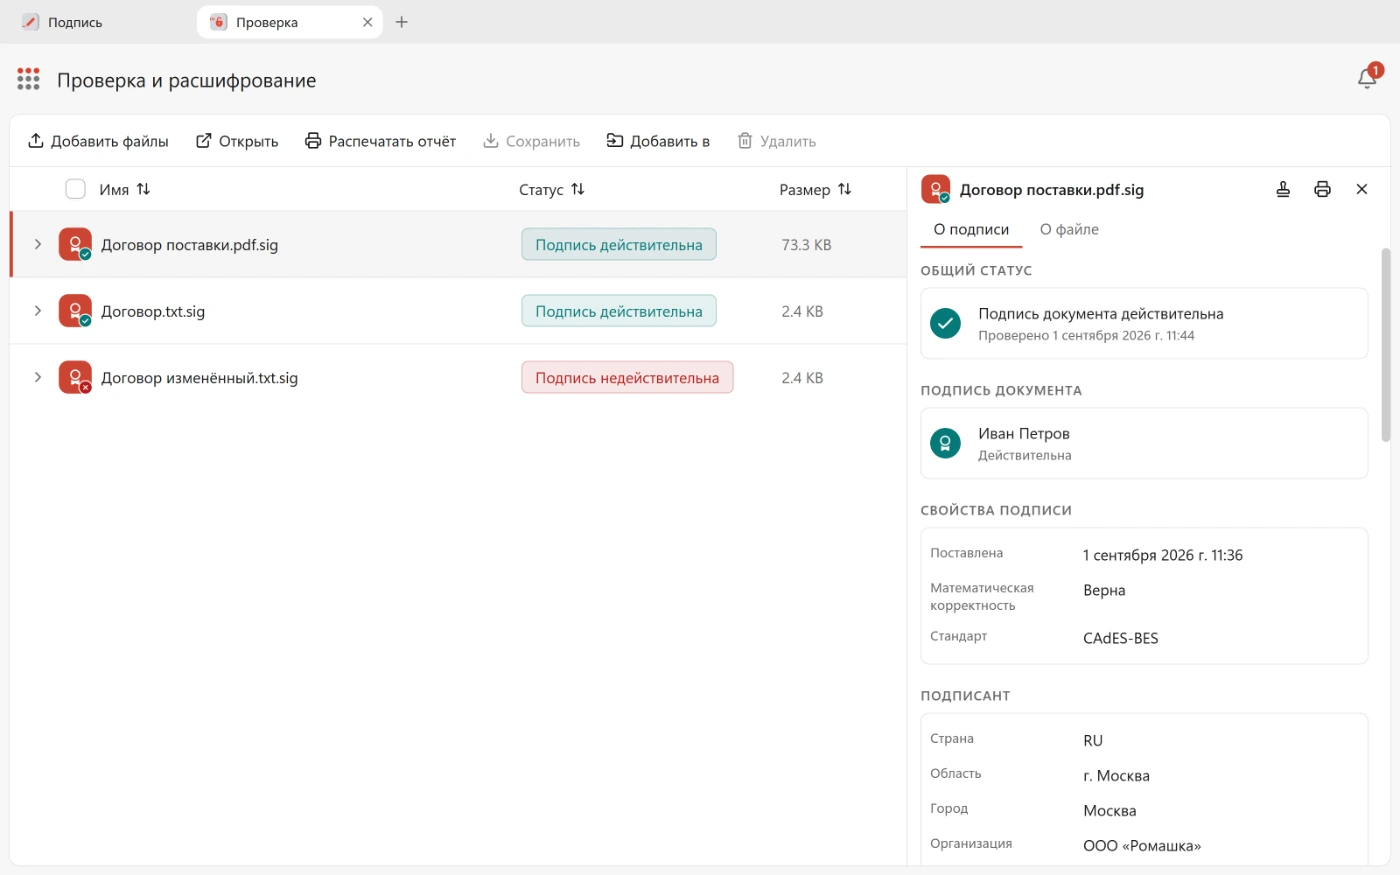Click Подпись действительна badge for Договор.txt.sig
Screen dimensions: 1400x875
pyautogui.click(x=619, y=311)
